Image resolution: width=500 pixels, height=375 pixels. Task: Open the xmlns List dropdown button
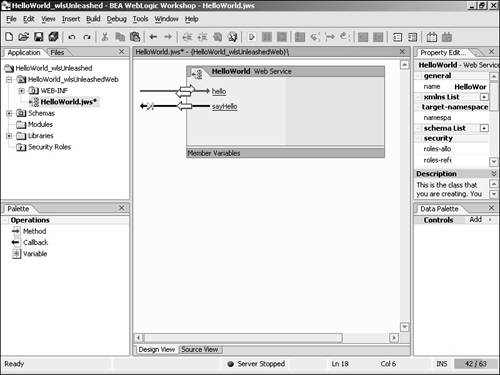(484, 97)
